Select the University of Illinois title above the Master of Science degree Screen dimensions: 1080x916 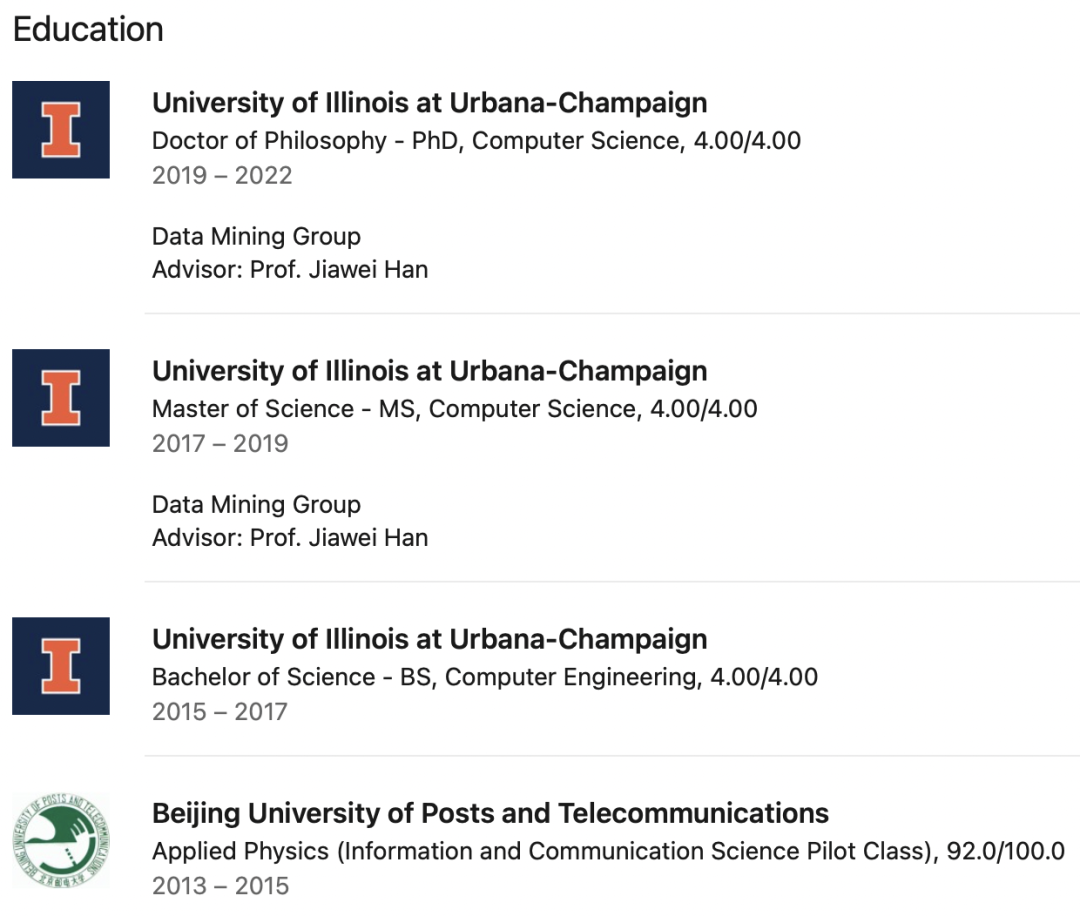click(429, 371)
